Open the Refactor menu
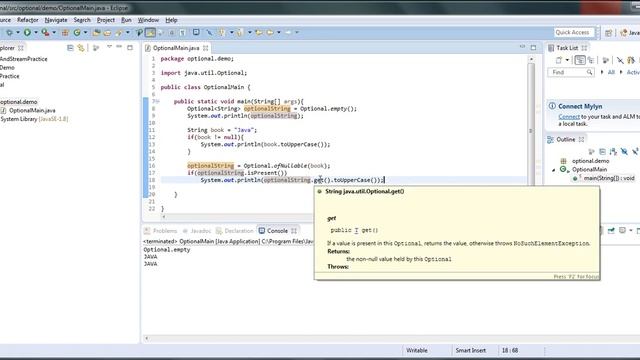The width and height of the screenshot is (640, 360). (x=27, y=20)
